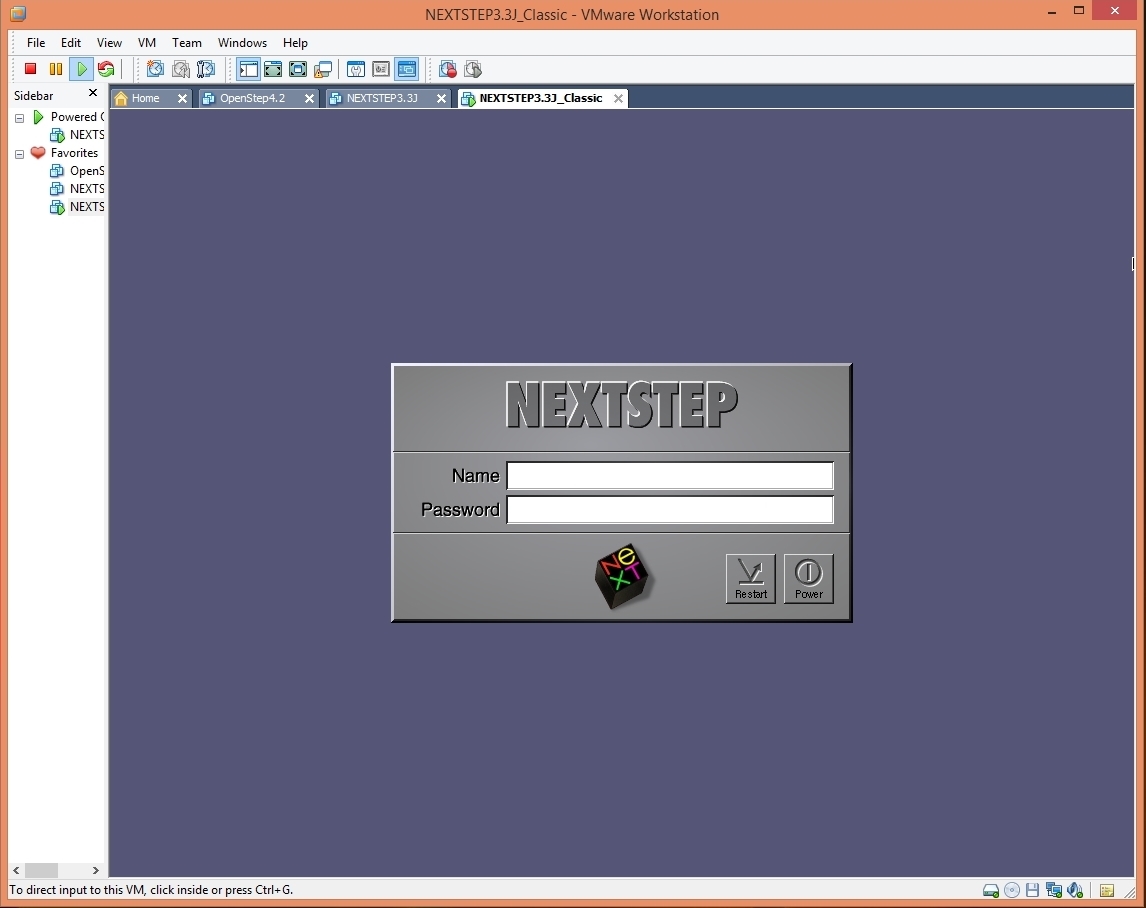Viewport: 1146px width, 908px height.
Task: Open the Snapshot Manager toolbar icon
Action: click(x=206, y=69)
